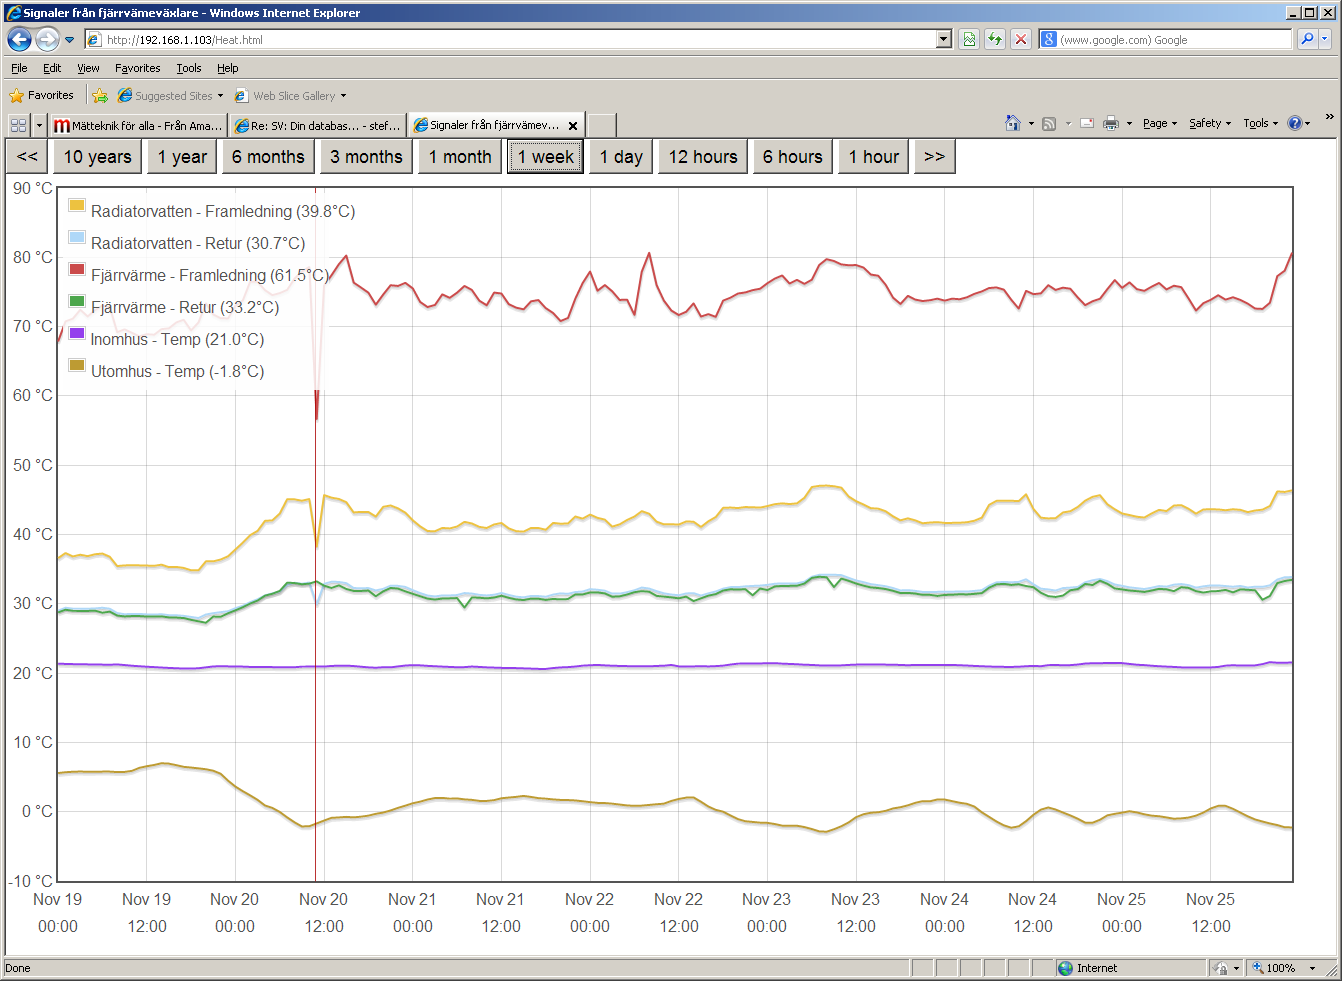Expand the Page menu dropdown

click(1160, 123)
